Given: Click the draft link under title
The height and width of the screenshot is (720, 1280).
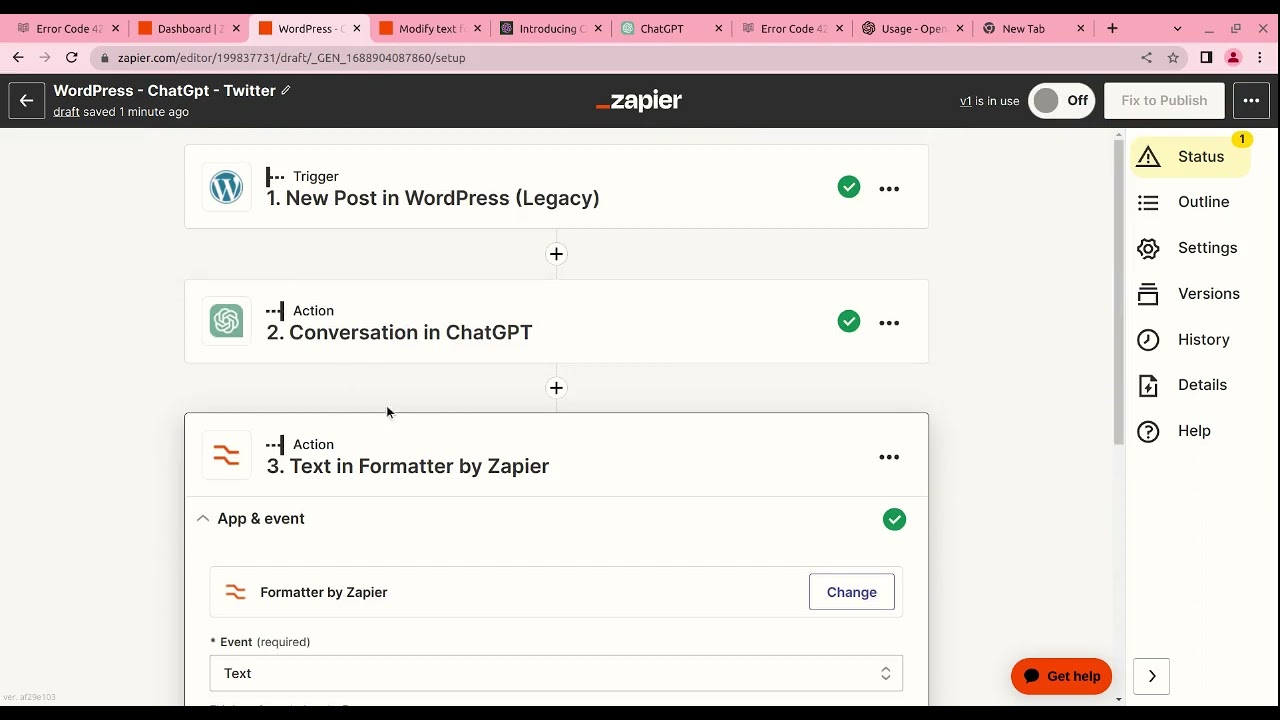Looking at the screenshot, I should click(66, 112).
